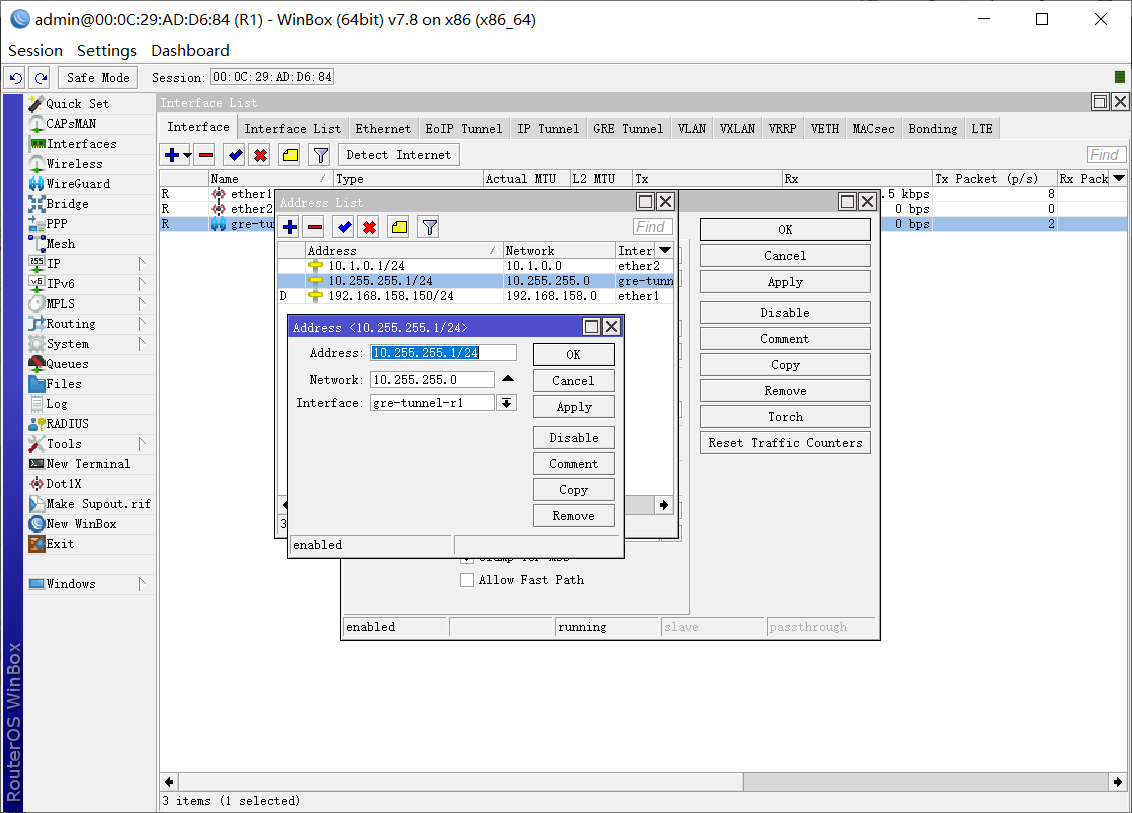Expand the Routing submenu in the sidebar

pyautogui.click(x=90, y=324)
